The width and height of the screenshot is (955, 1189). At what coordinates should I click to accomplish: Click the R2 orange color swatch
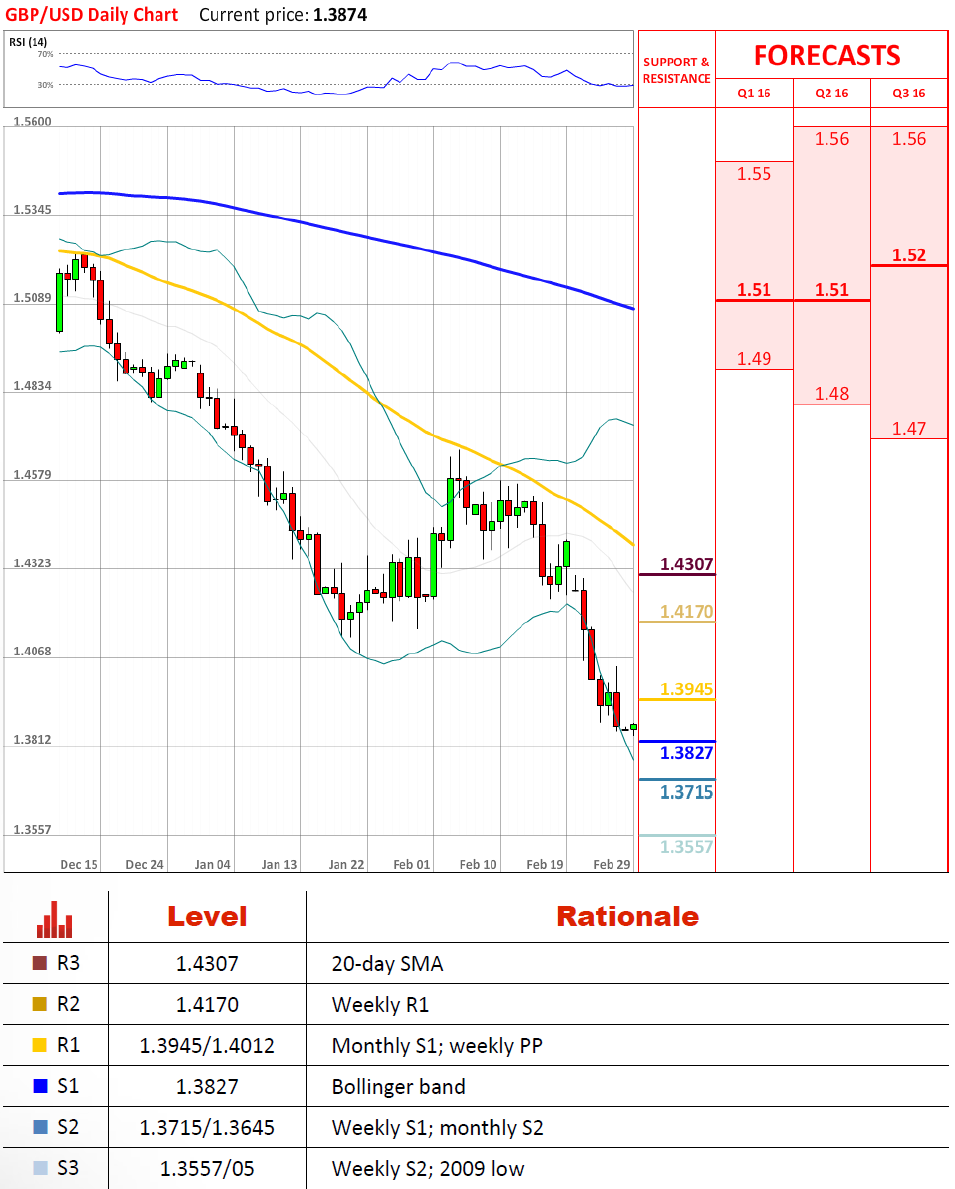(x=40, y=1004)
